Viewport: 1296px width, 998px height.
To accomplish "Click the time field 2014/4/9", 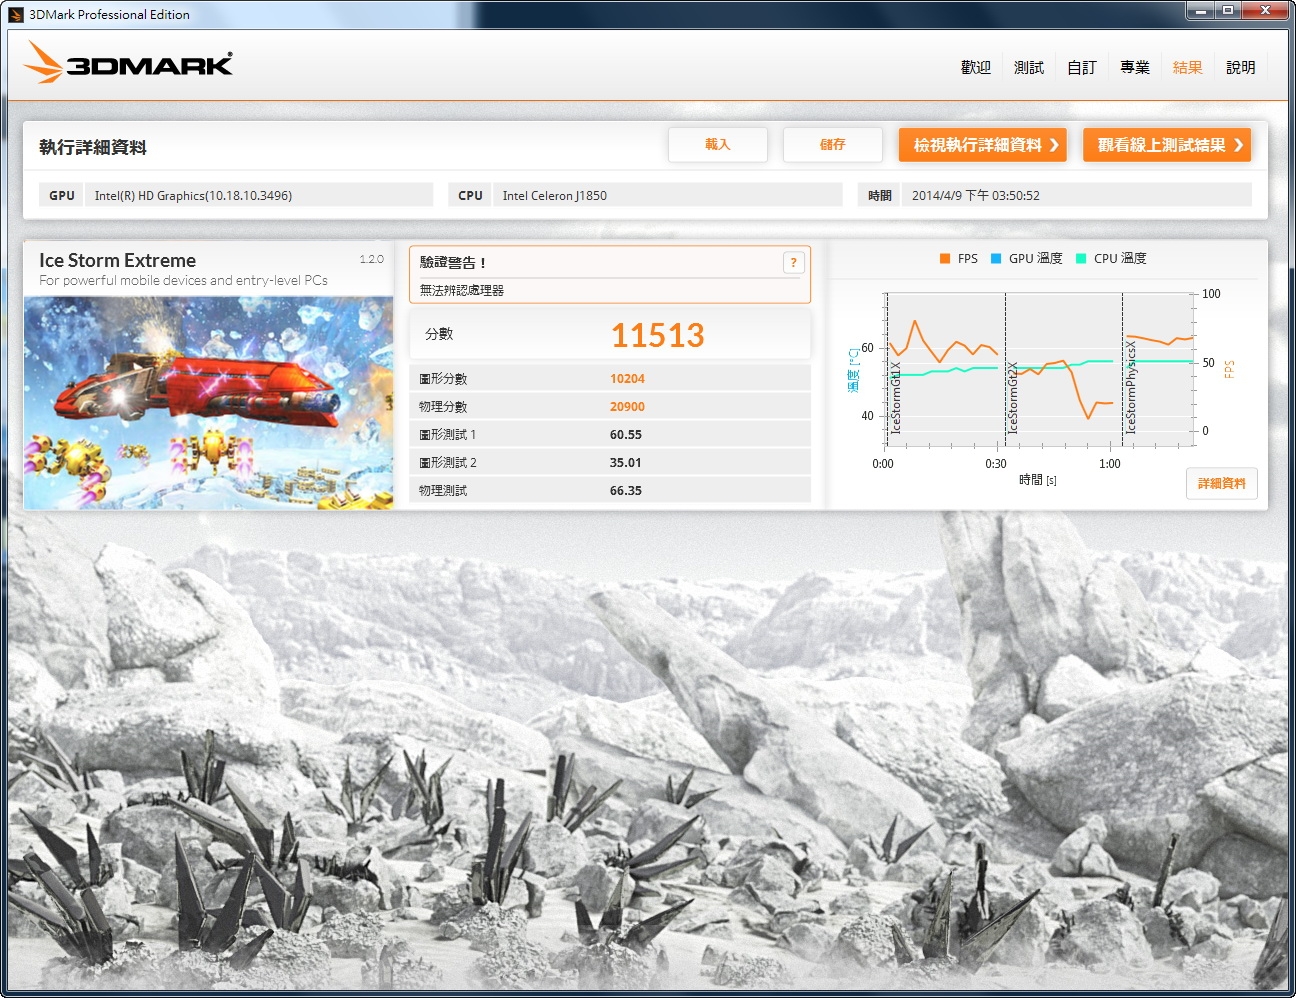I will (x=1076, y=195).
